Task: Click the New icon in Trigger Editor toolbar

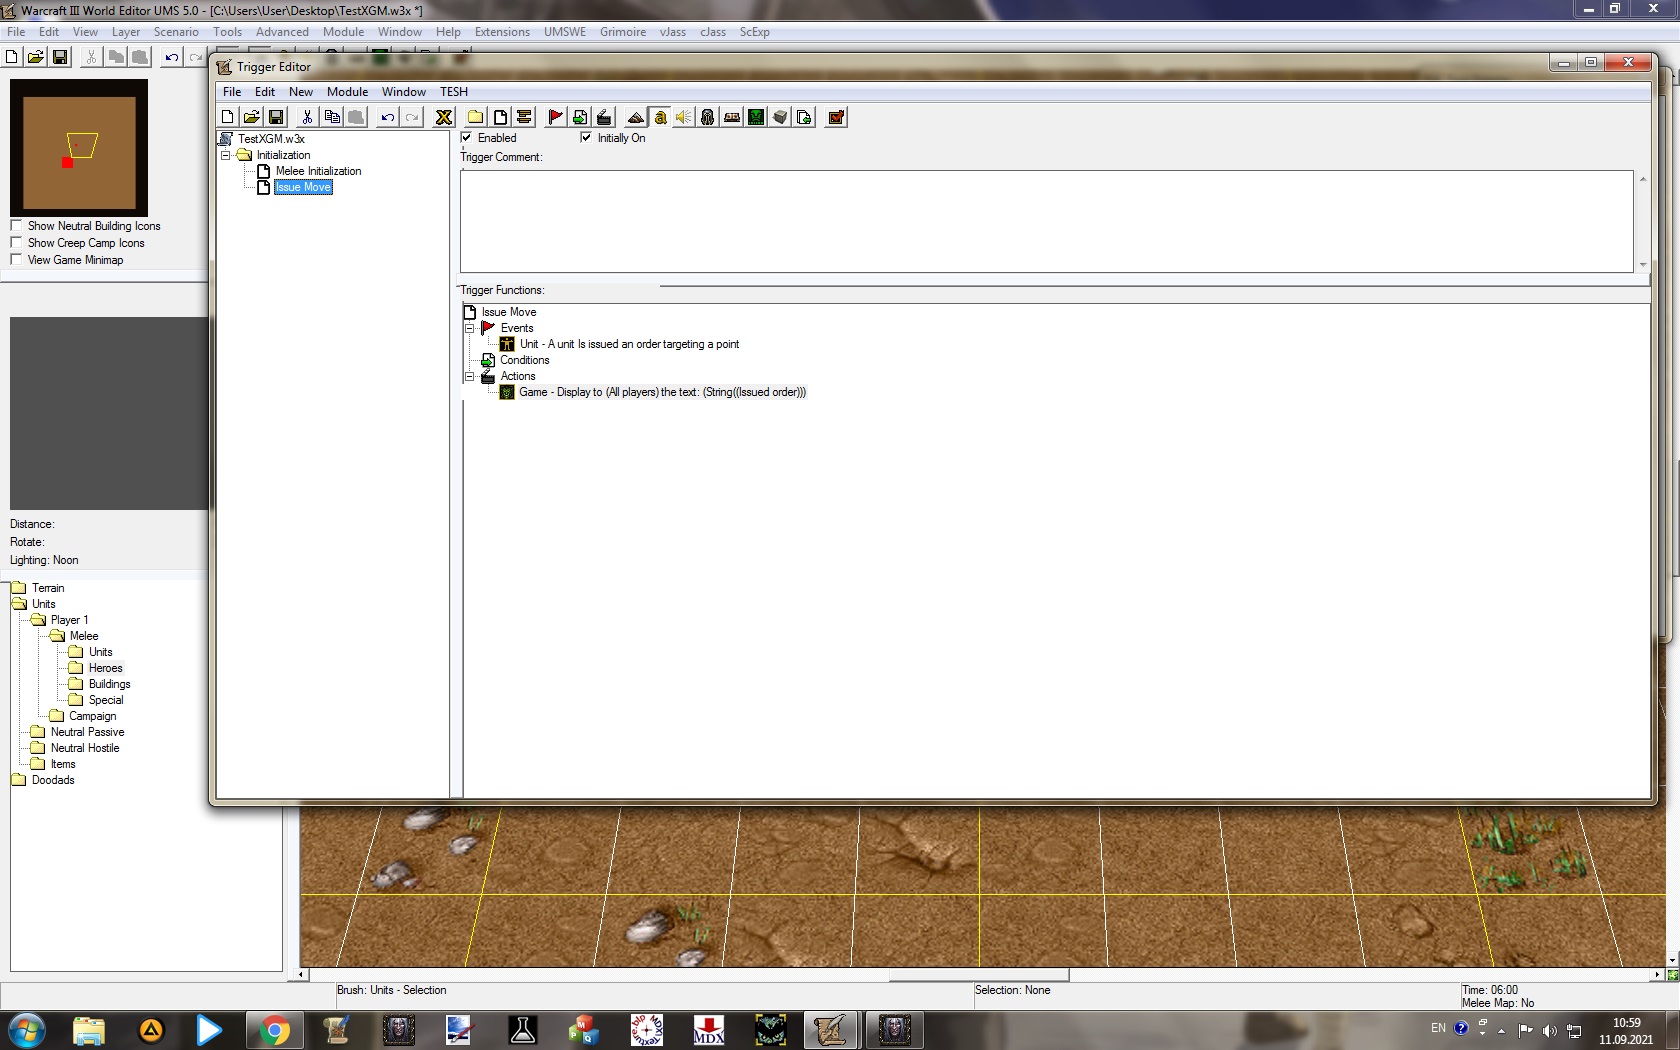Action: 228,117
